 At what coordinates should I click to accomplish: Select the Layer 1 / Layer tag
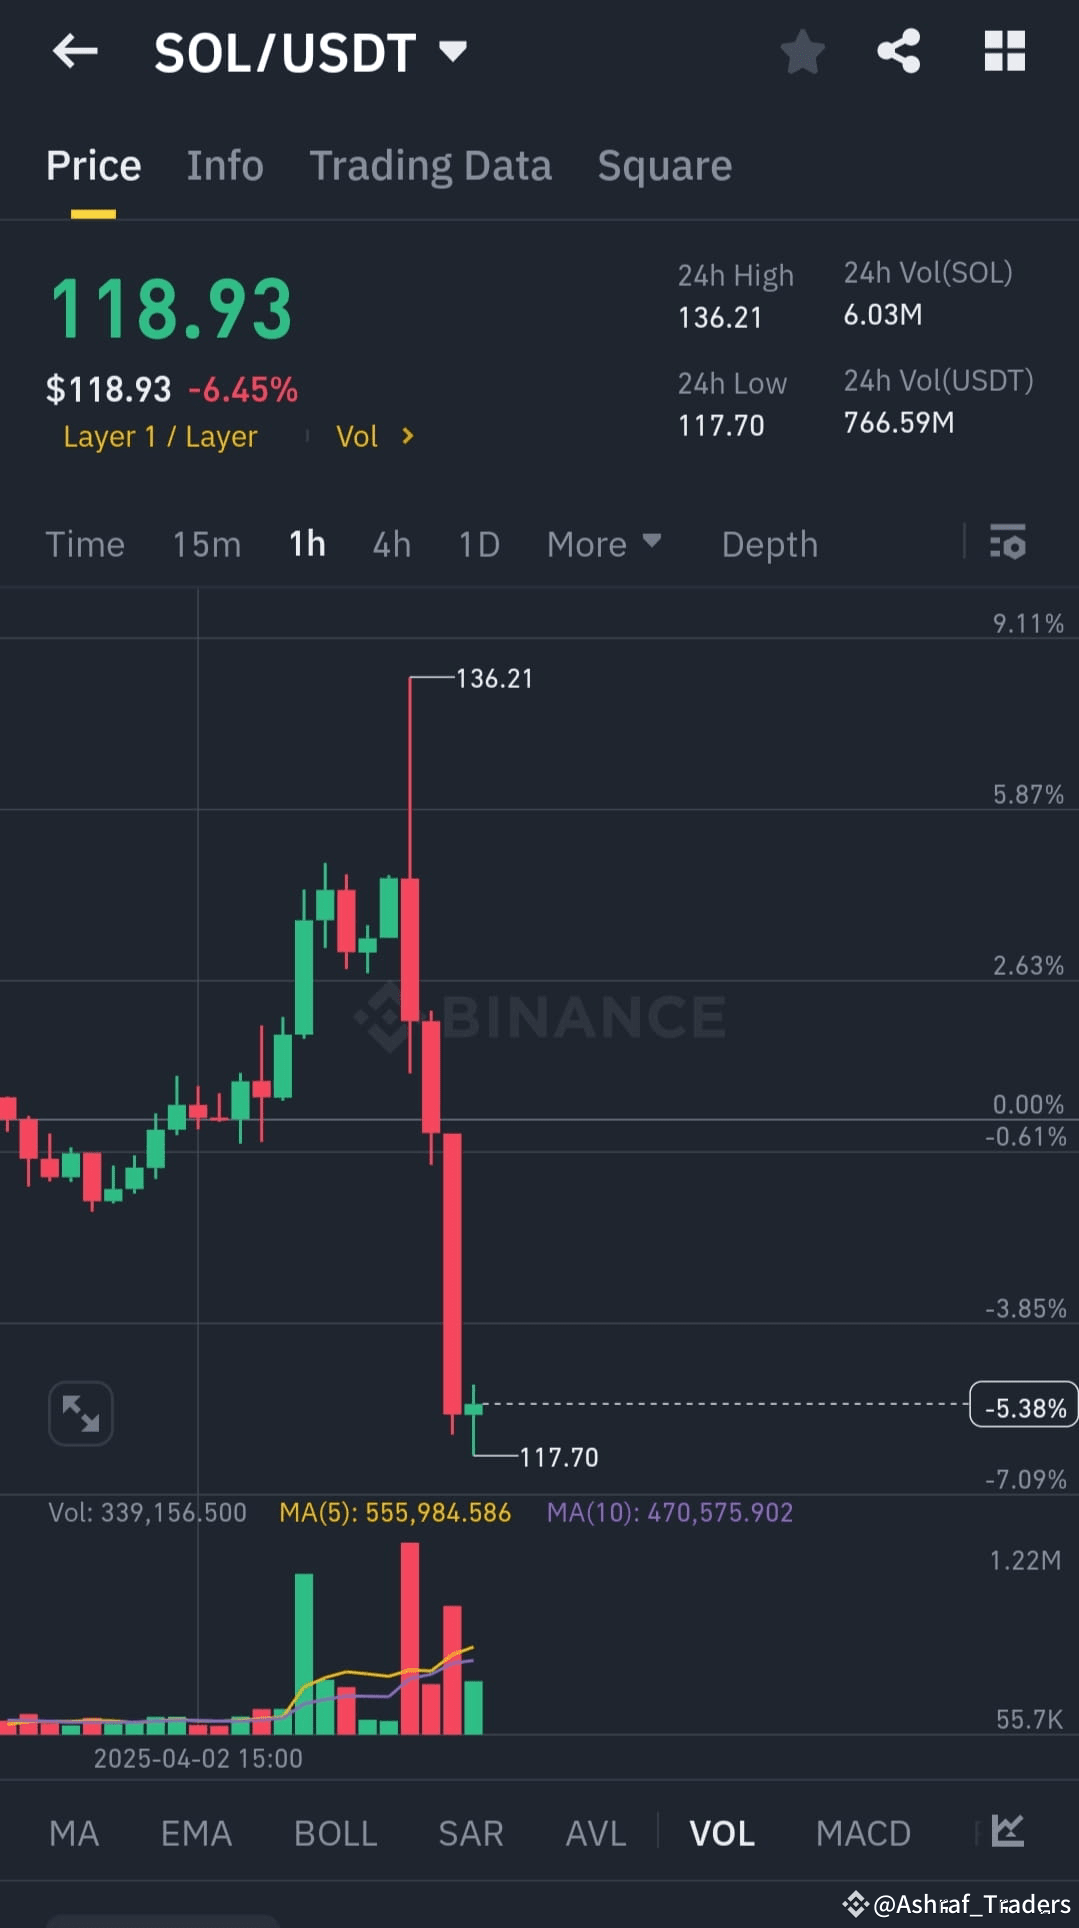(x=159, y=436)
